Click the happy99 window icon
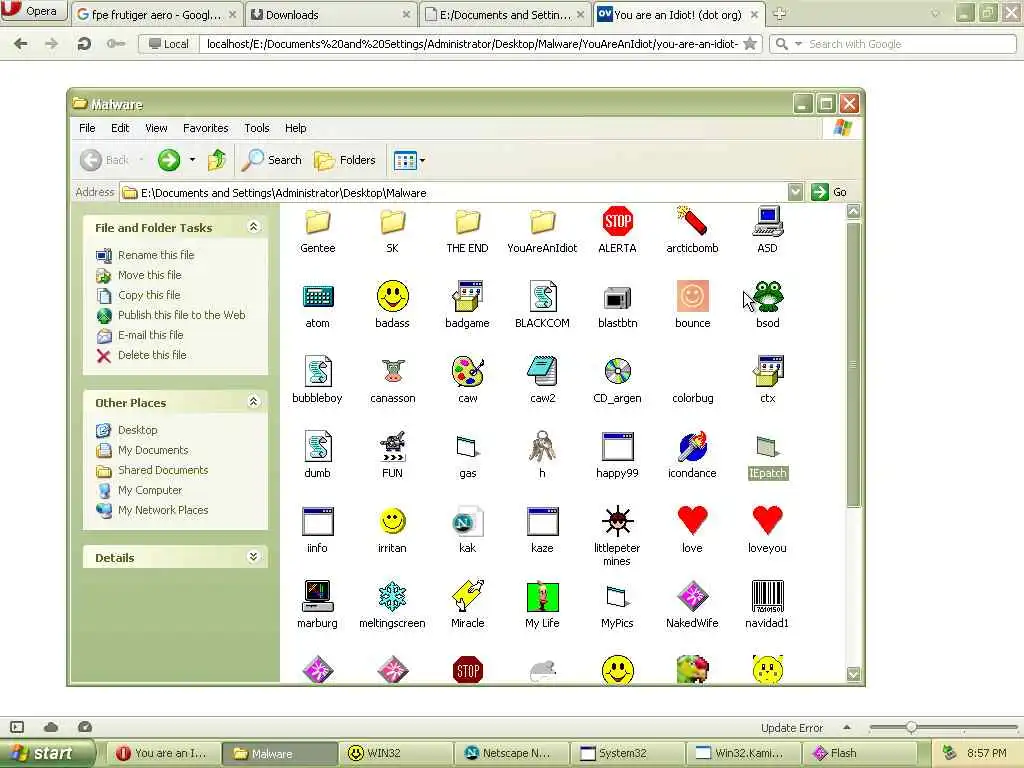Image resolution: width=1024 pixels, height=768 pixels. point(617,447)
